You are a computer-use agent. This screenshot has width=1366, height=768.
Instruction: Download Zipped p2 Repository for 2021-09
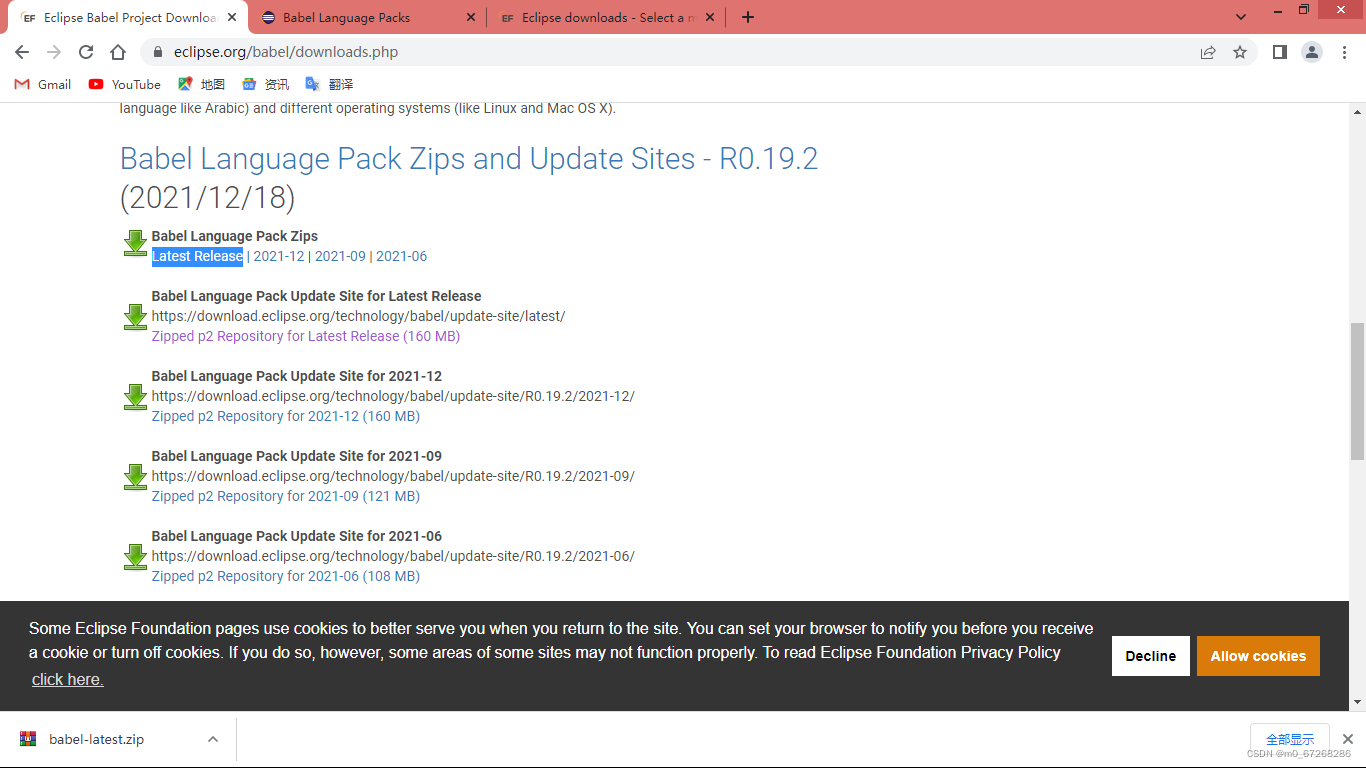(x=286, y=496)
